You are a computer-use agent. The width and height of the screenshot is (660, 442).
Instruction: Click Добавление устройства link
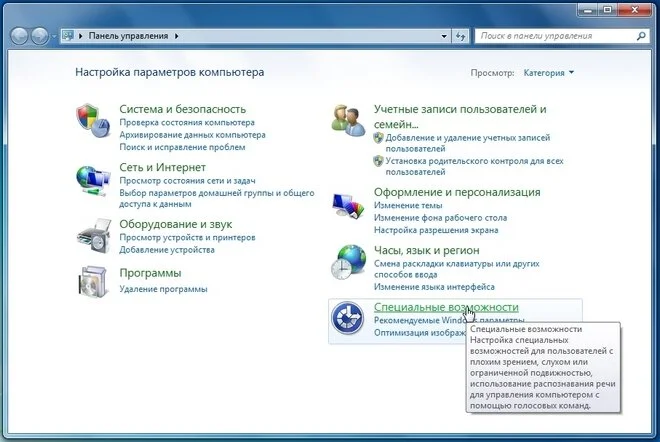coord(167,250)
